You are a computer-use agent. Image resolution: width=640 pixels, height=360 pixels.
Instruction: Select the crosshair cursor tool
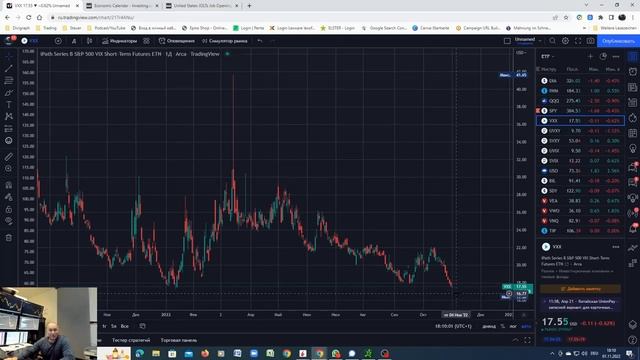[9, 56]
